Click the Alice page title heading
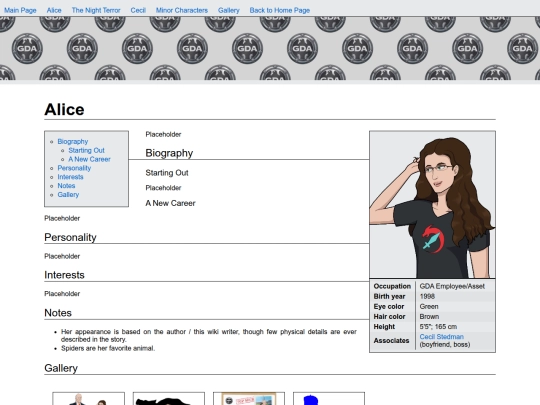The image size is (540, 405). coord(64,110)
